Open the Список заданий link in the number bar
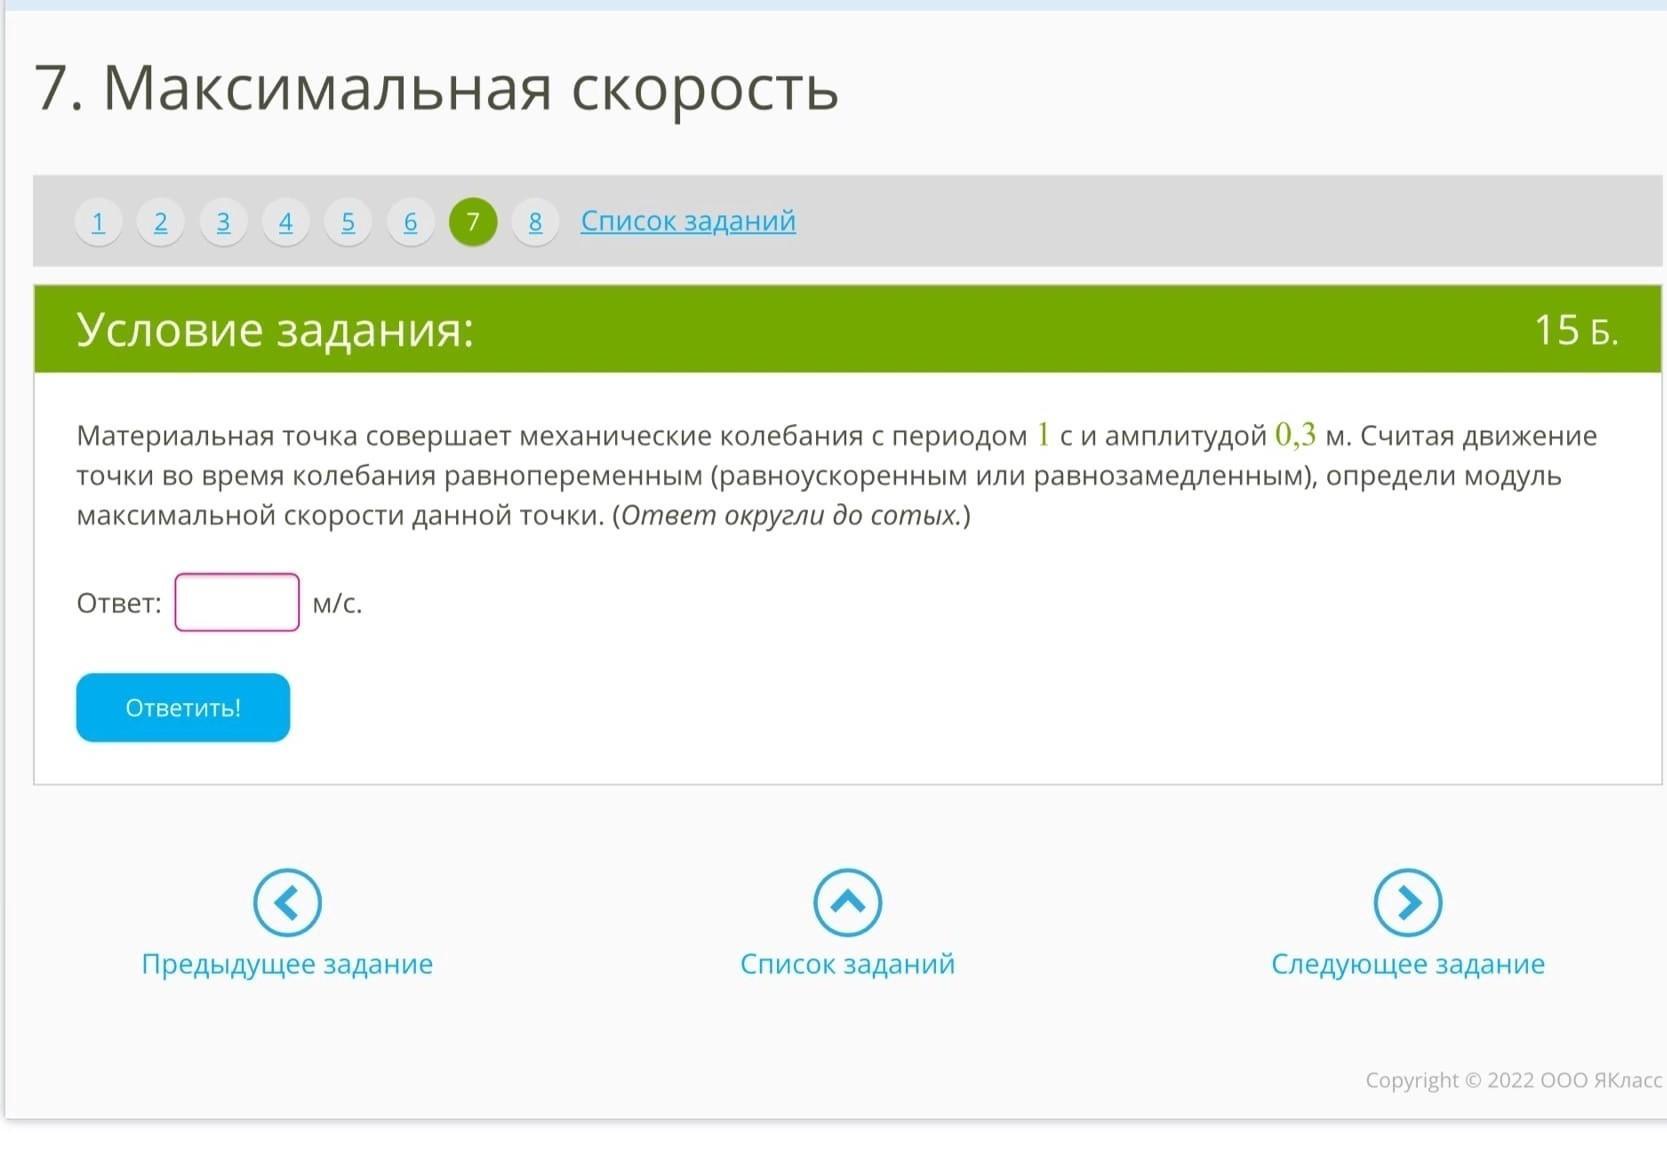 (x=688, y=221)
